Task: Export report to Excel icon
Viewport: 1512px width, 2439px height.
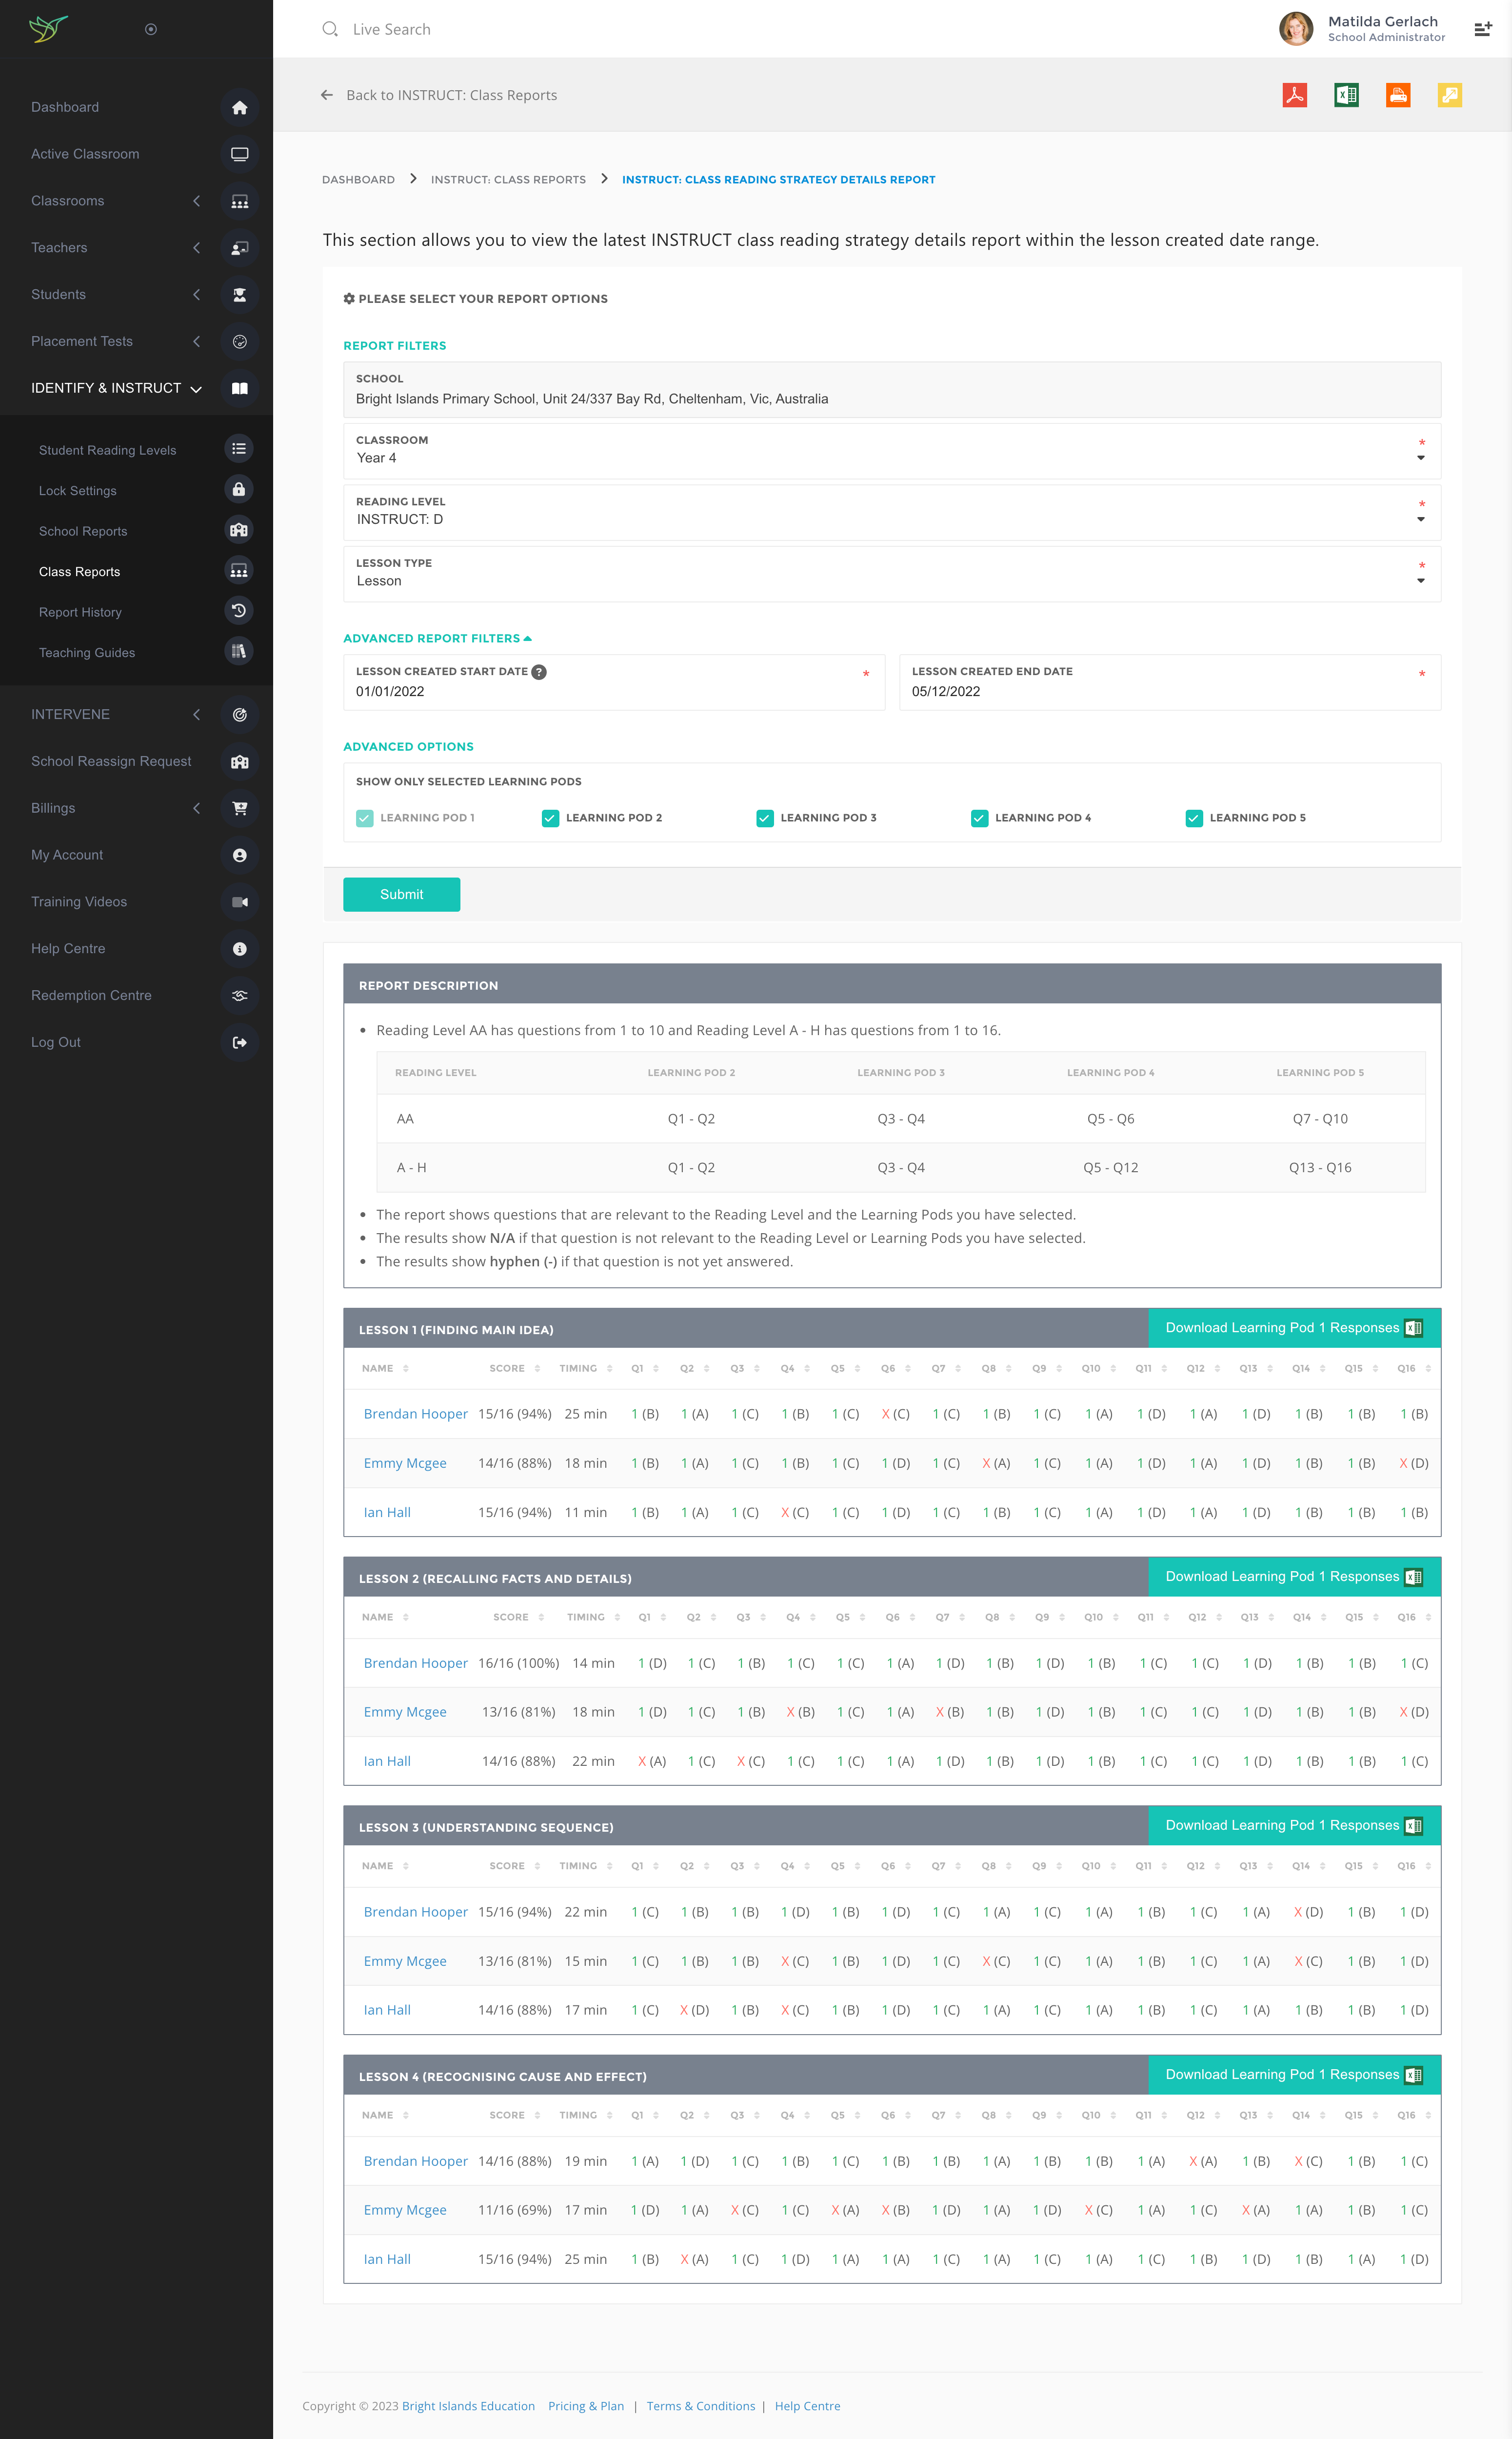Action: (1346, 95)
